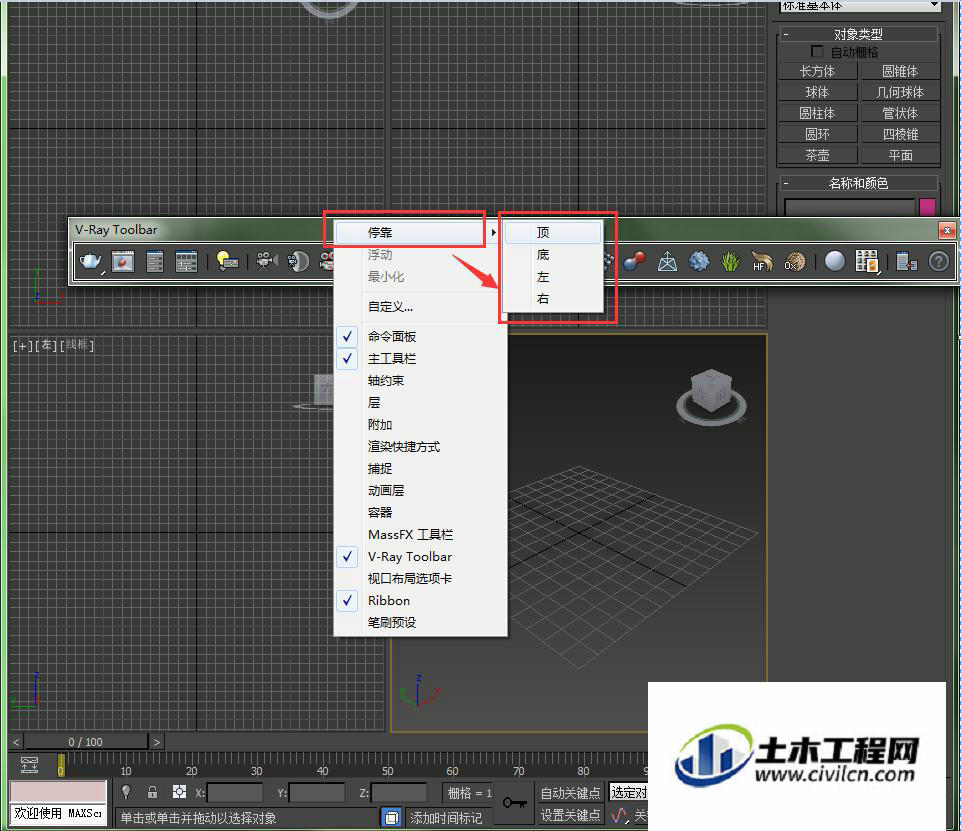
Task: Click the fourth V-Ray Toolbar settings list icon
Action: point(186,262)
